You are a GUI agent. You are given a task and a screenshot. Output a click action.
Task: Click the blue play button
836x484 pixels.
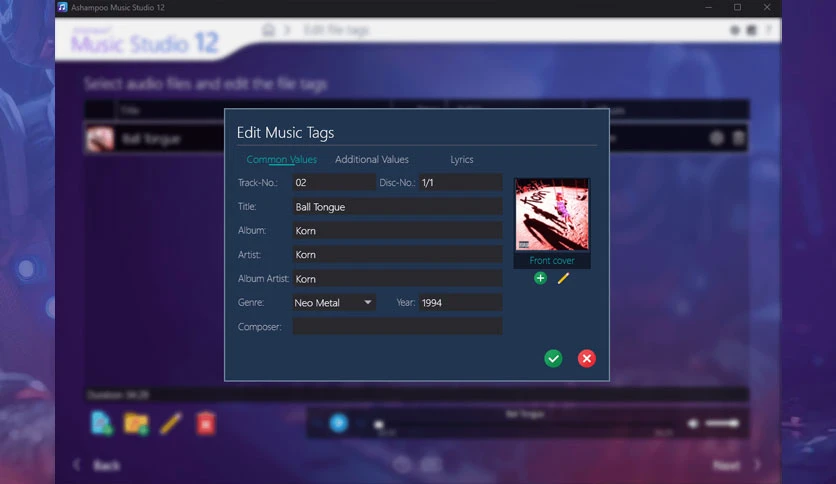point(338,423)
